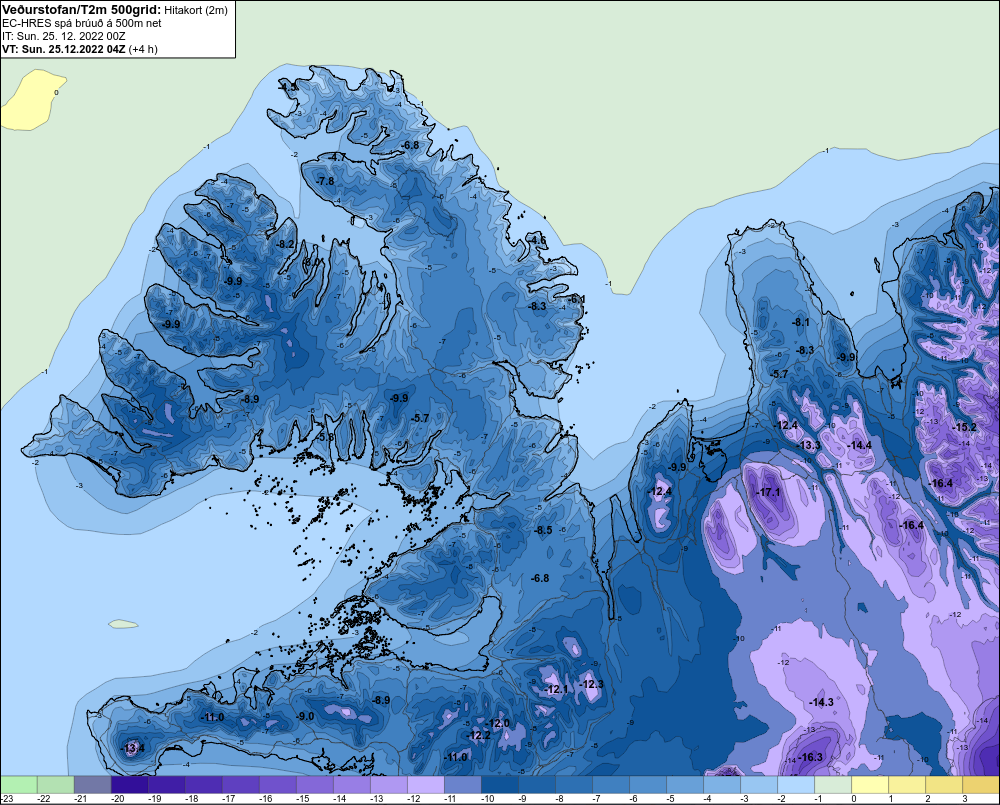
Task: Click the -6.1 coastal temperature value
Action: [x=577, y=299]
